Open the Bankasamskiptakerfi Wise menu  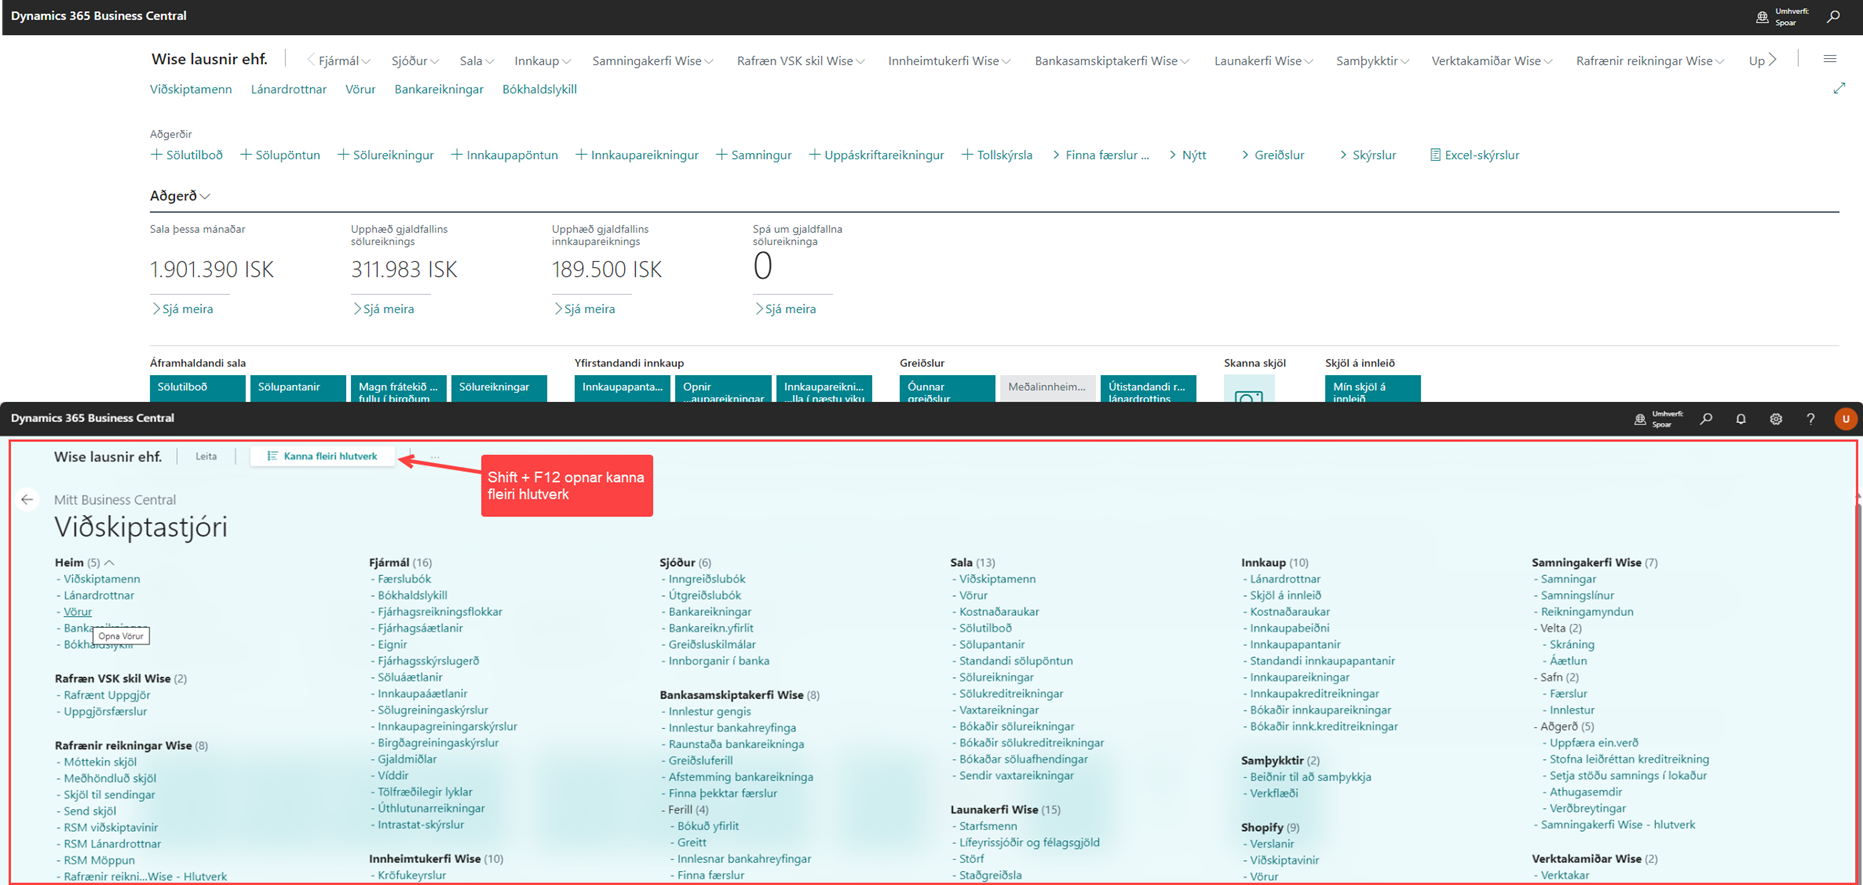coord(1111,61)
